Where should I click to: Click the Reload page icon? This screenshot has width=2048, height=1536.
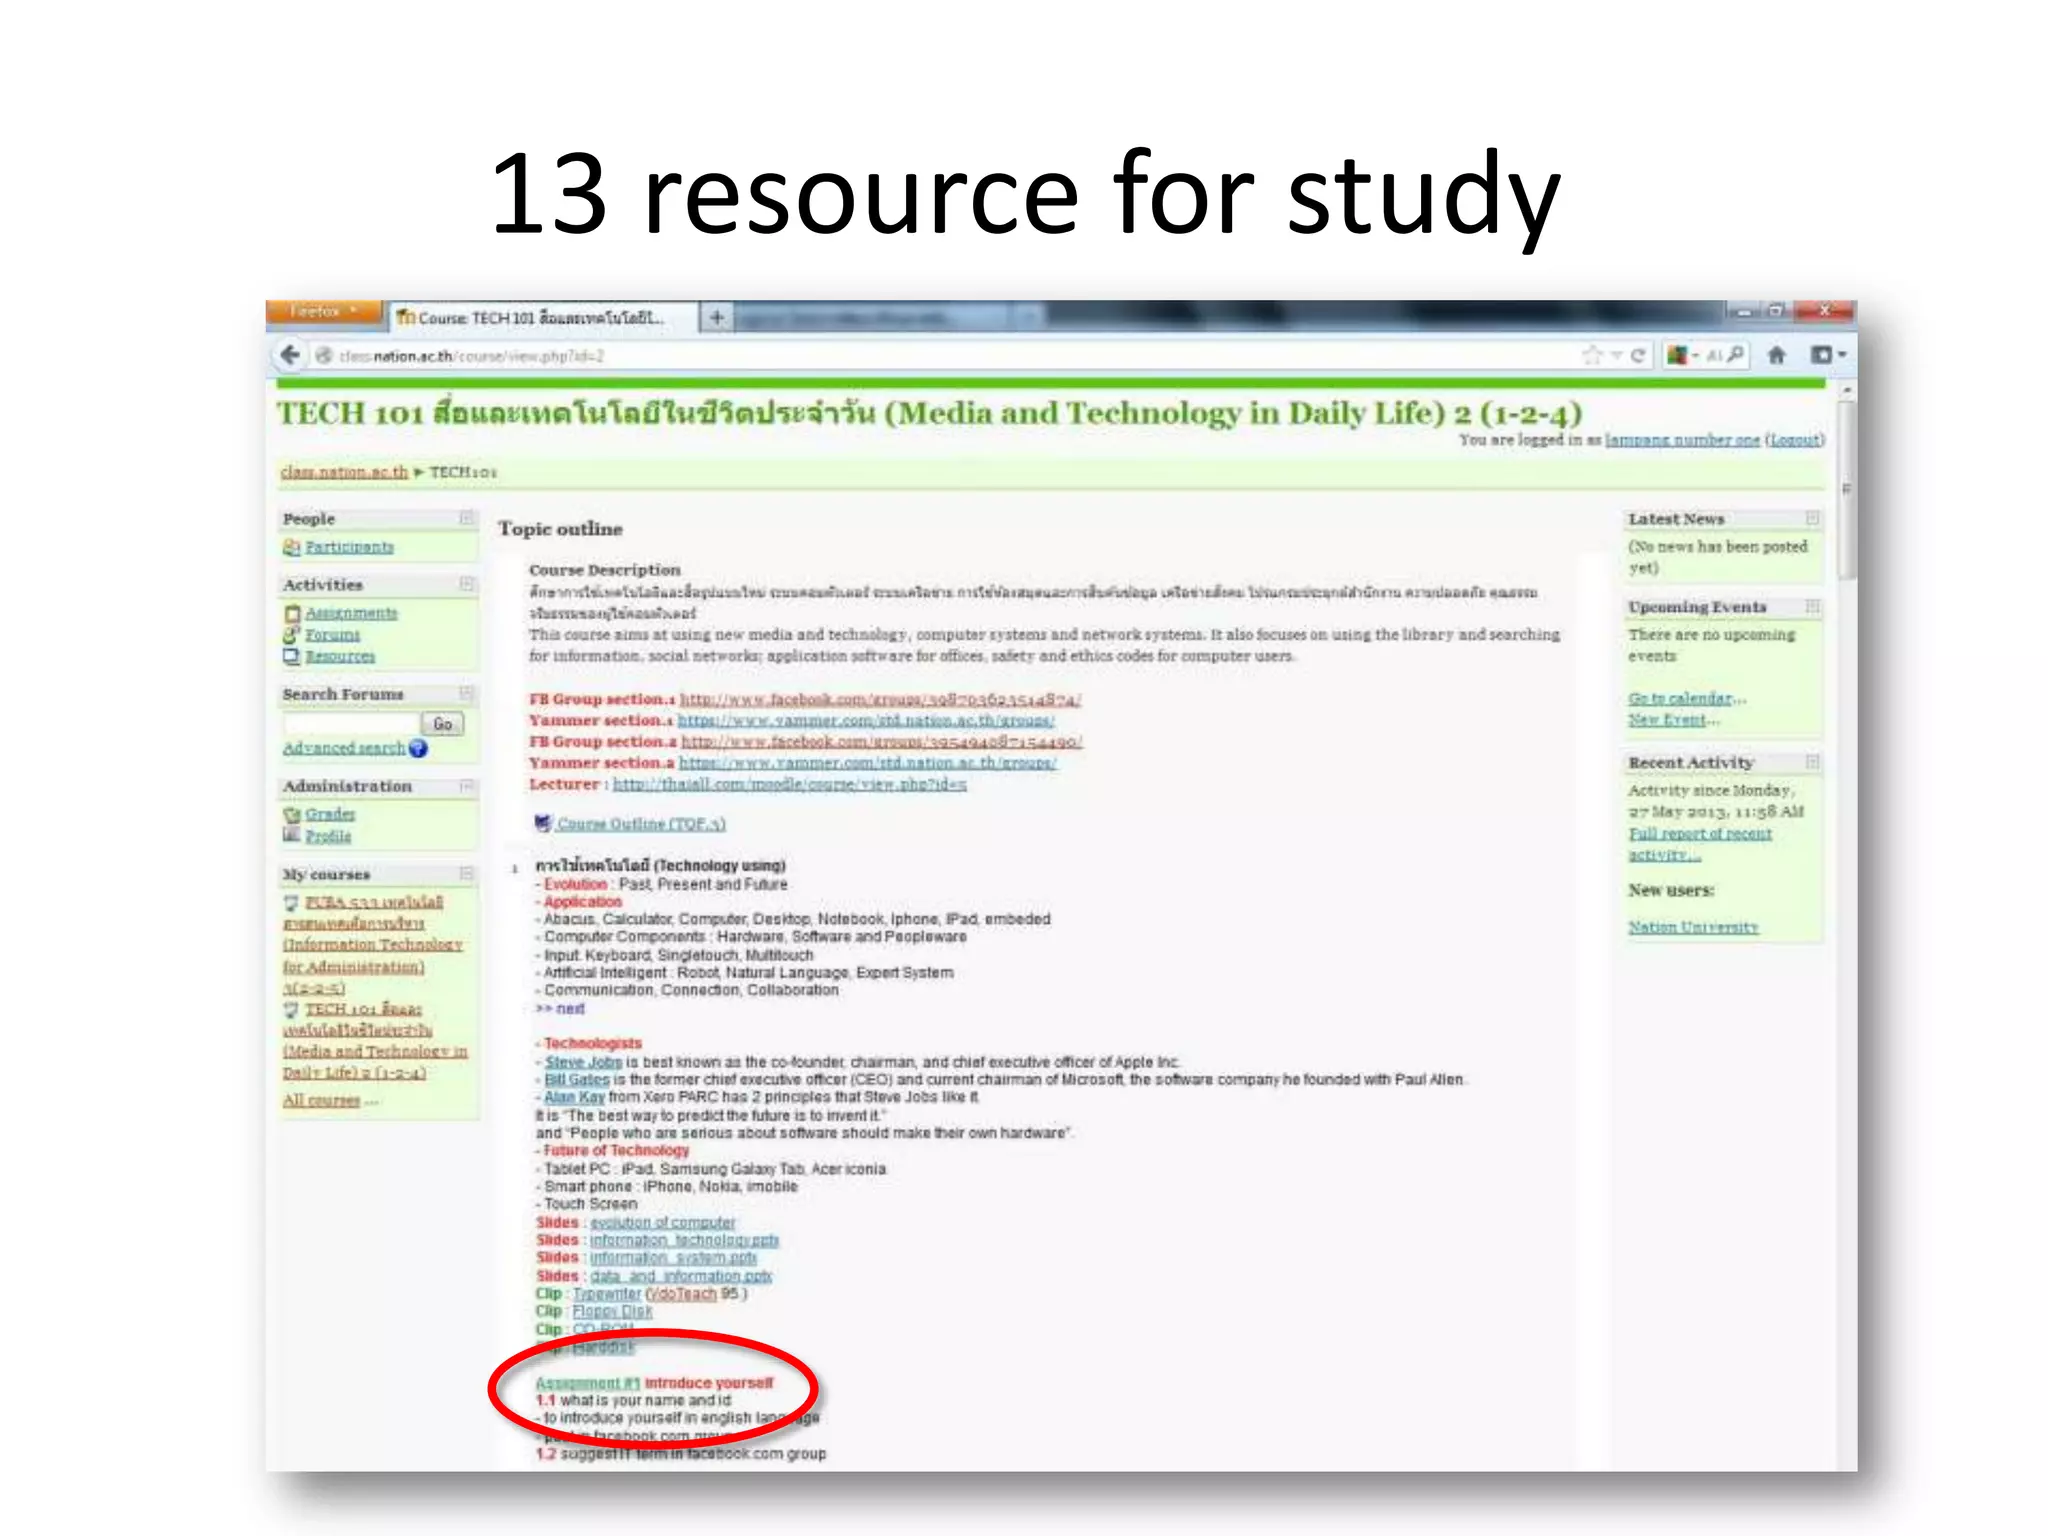coord(1638,355)
